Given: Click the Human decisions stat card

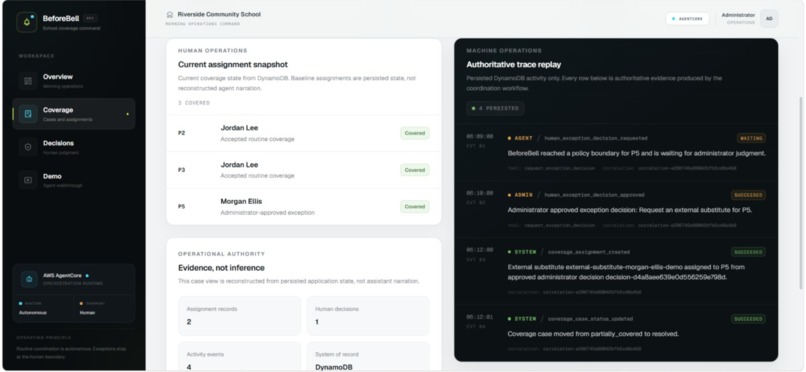Looking at the screenshot, I should (x=368, y=315).
